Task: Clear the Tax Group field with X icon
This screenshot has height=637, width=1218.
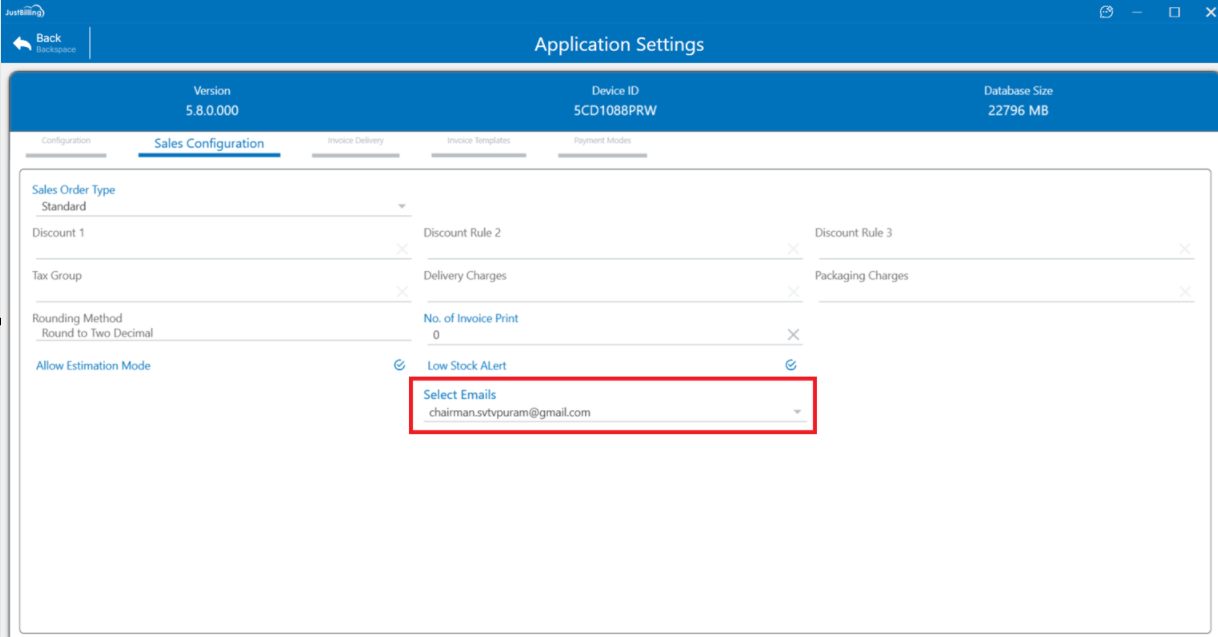Action: click(x=402, y=292)
